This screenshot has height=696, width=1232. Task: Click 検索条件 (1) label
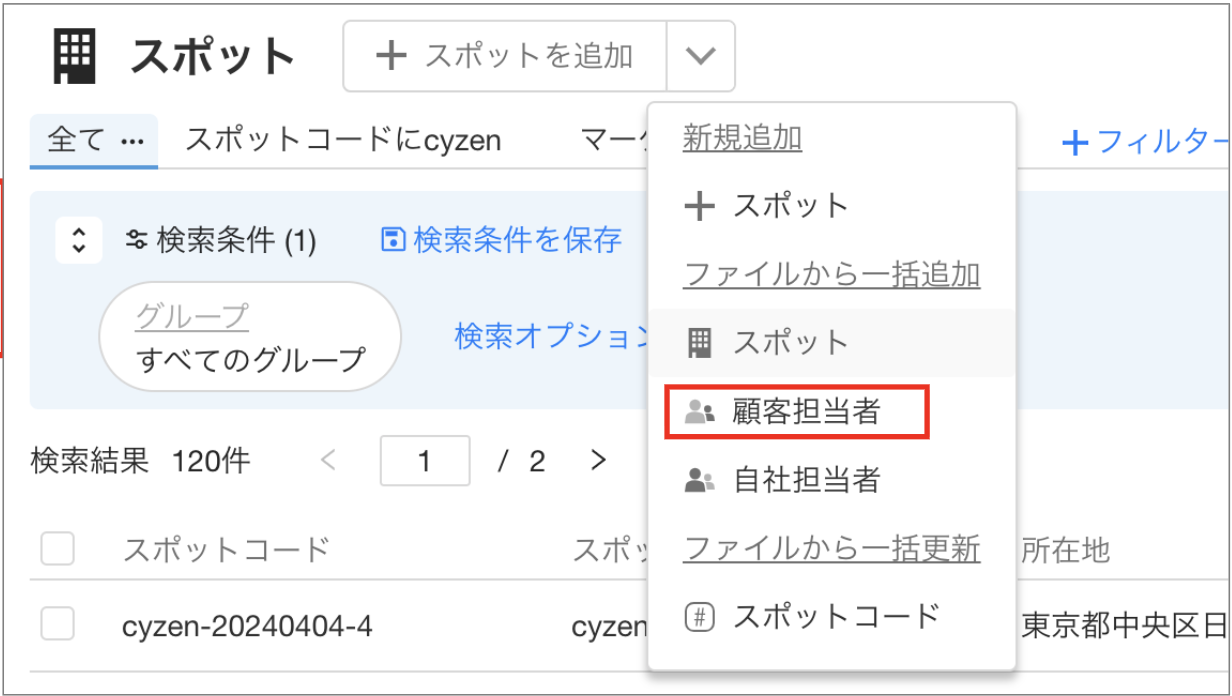point(221,240)
